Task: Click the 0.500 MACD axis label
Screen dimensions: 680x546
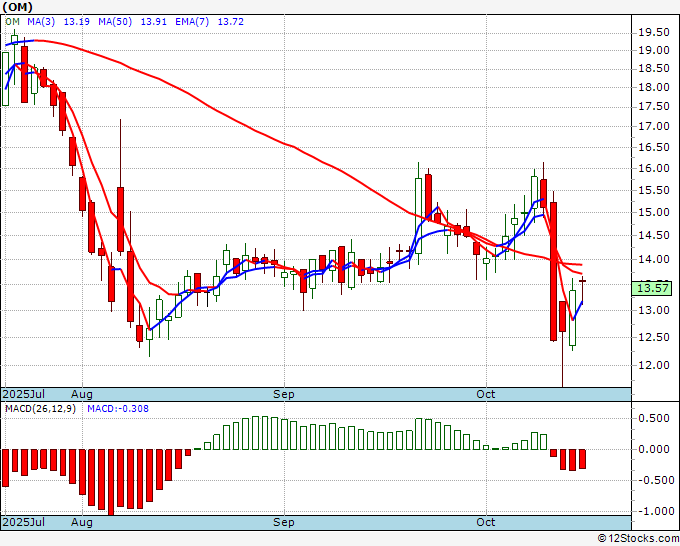Action: tap(654, 418)
